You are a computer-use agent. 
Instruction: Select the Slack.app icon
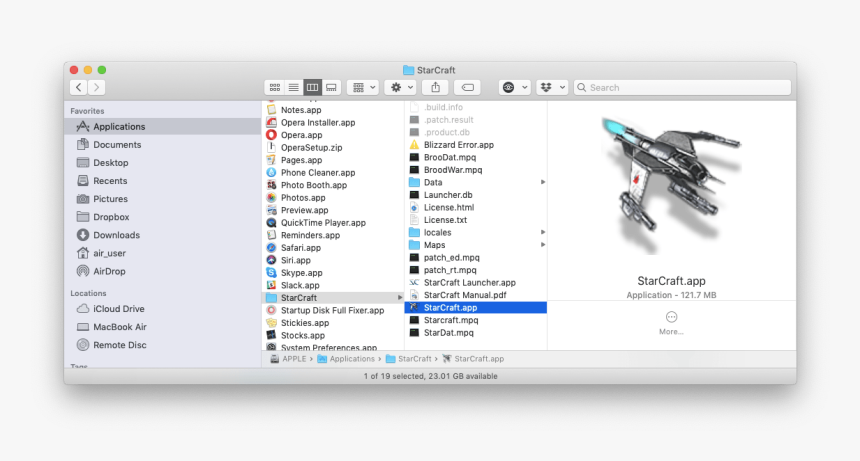click(271, 285)
